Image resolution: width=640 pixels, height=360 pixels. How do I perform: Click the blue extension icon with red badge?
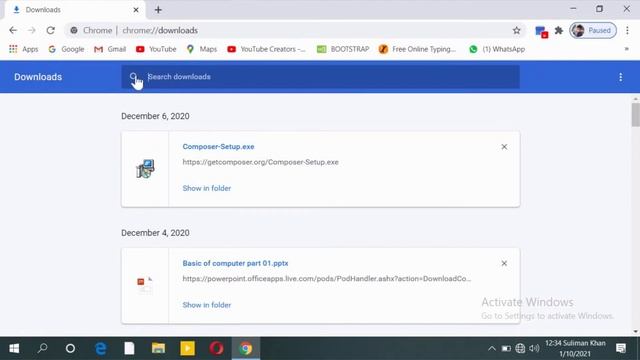click(x=541, y=31)
